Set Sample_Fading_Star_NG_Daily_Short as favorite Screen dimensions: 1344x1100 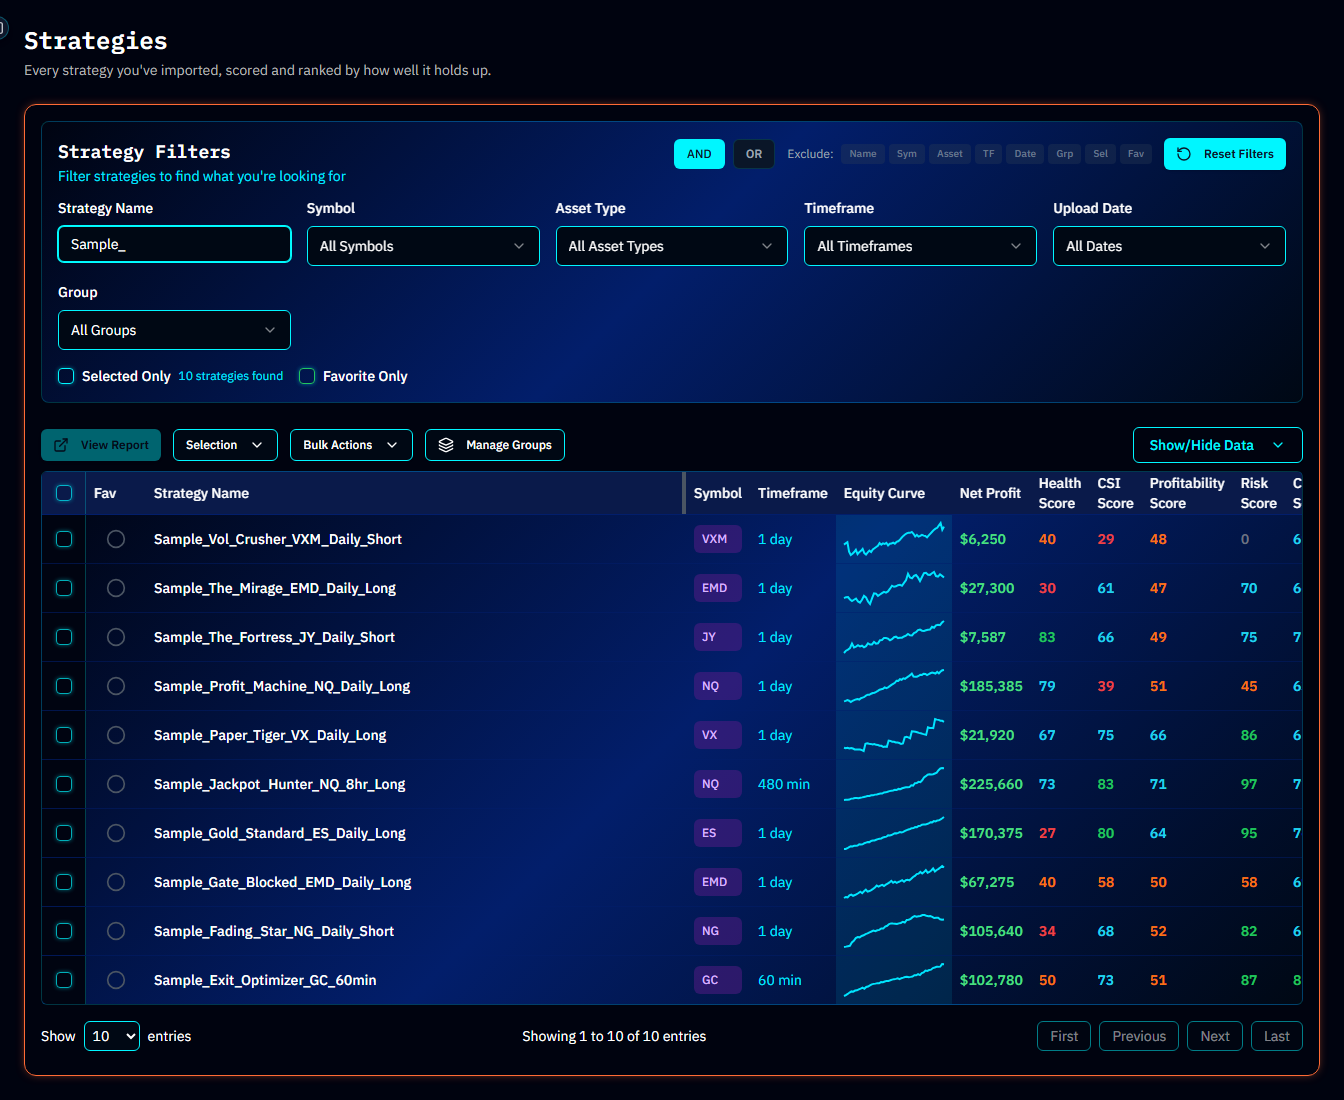pos(116,931)
